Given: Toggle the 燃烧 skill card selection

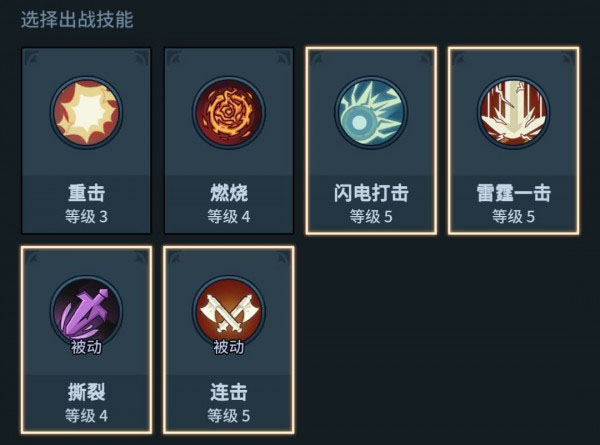Looking at the screenshot, I should pyautogui.click(x=228, y=140).
